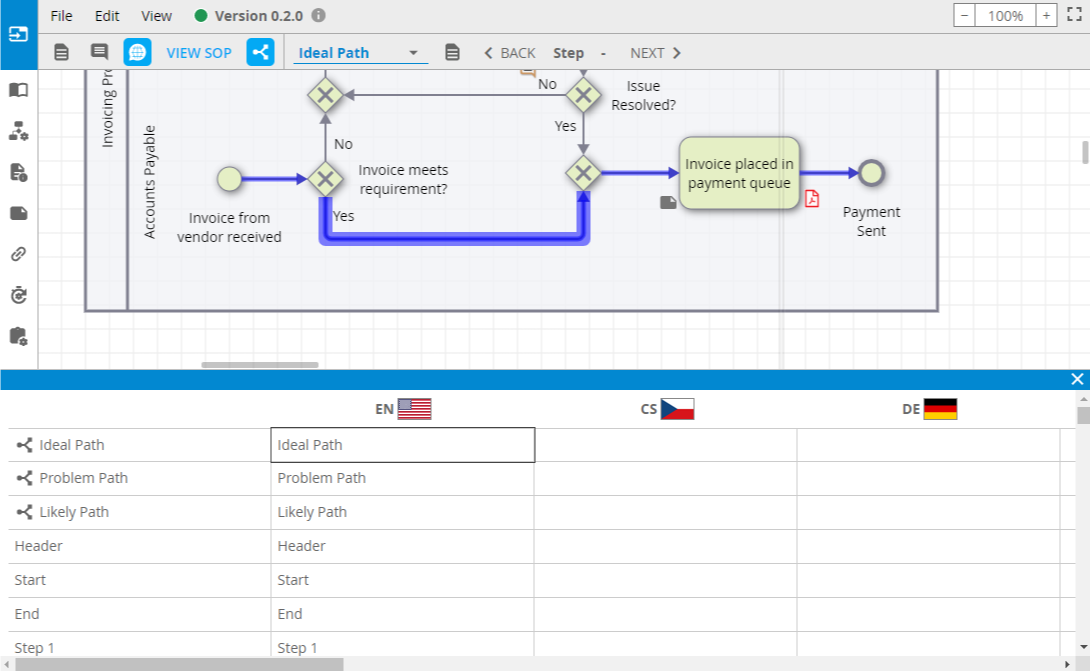
Task: Open the File menu
Action: click(x=61, y=16)
